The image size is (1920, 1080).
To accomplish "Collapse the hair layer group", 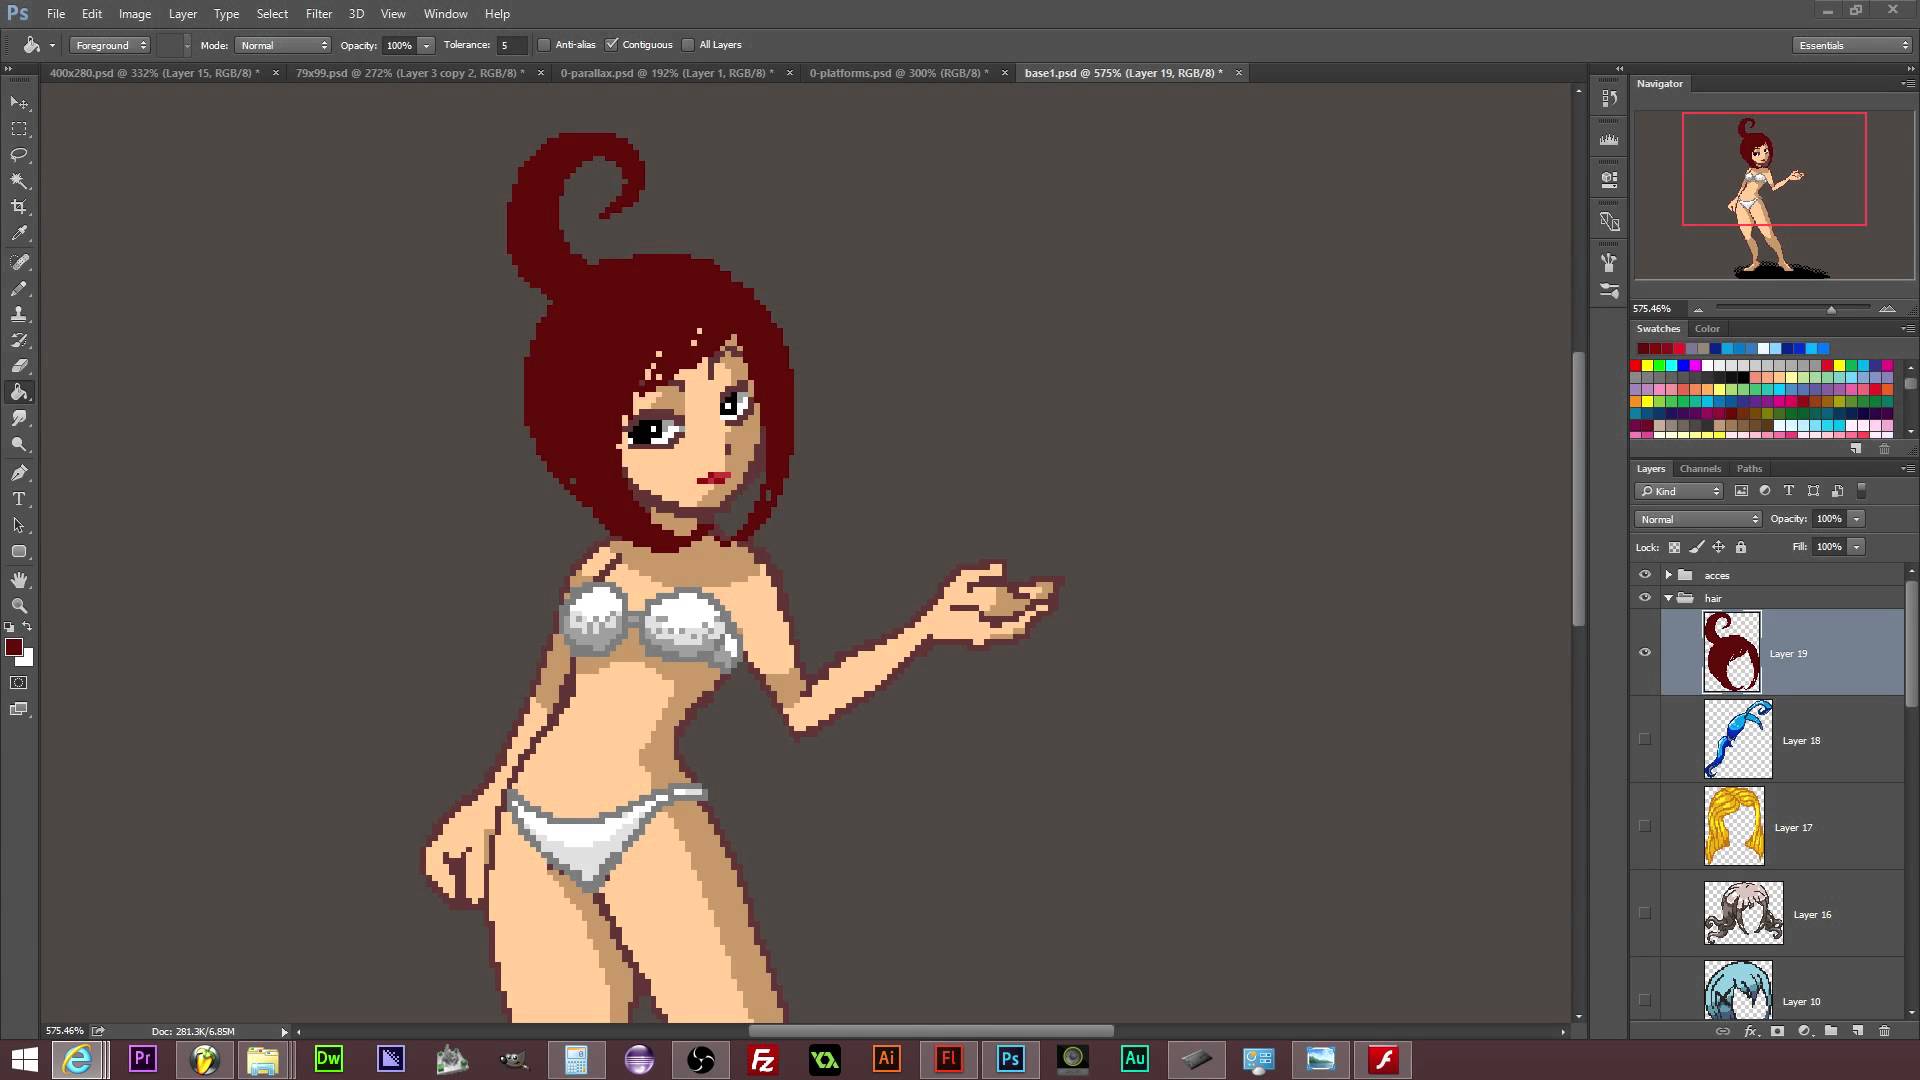I will click(1668, 597).
